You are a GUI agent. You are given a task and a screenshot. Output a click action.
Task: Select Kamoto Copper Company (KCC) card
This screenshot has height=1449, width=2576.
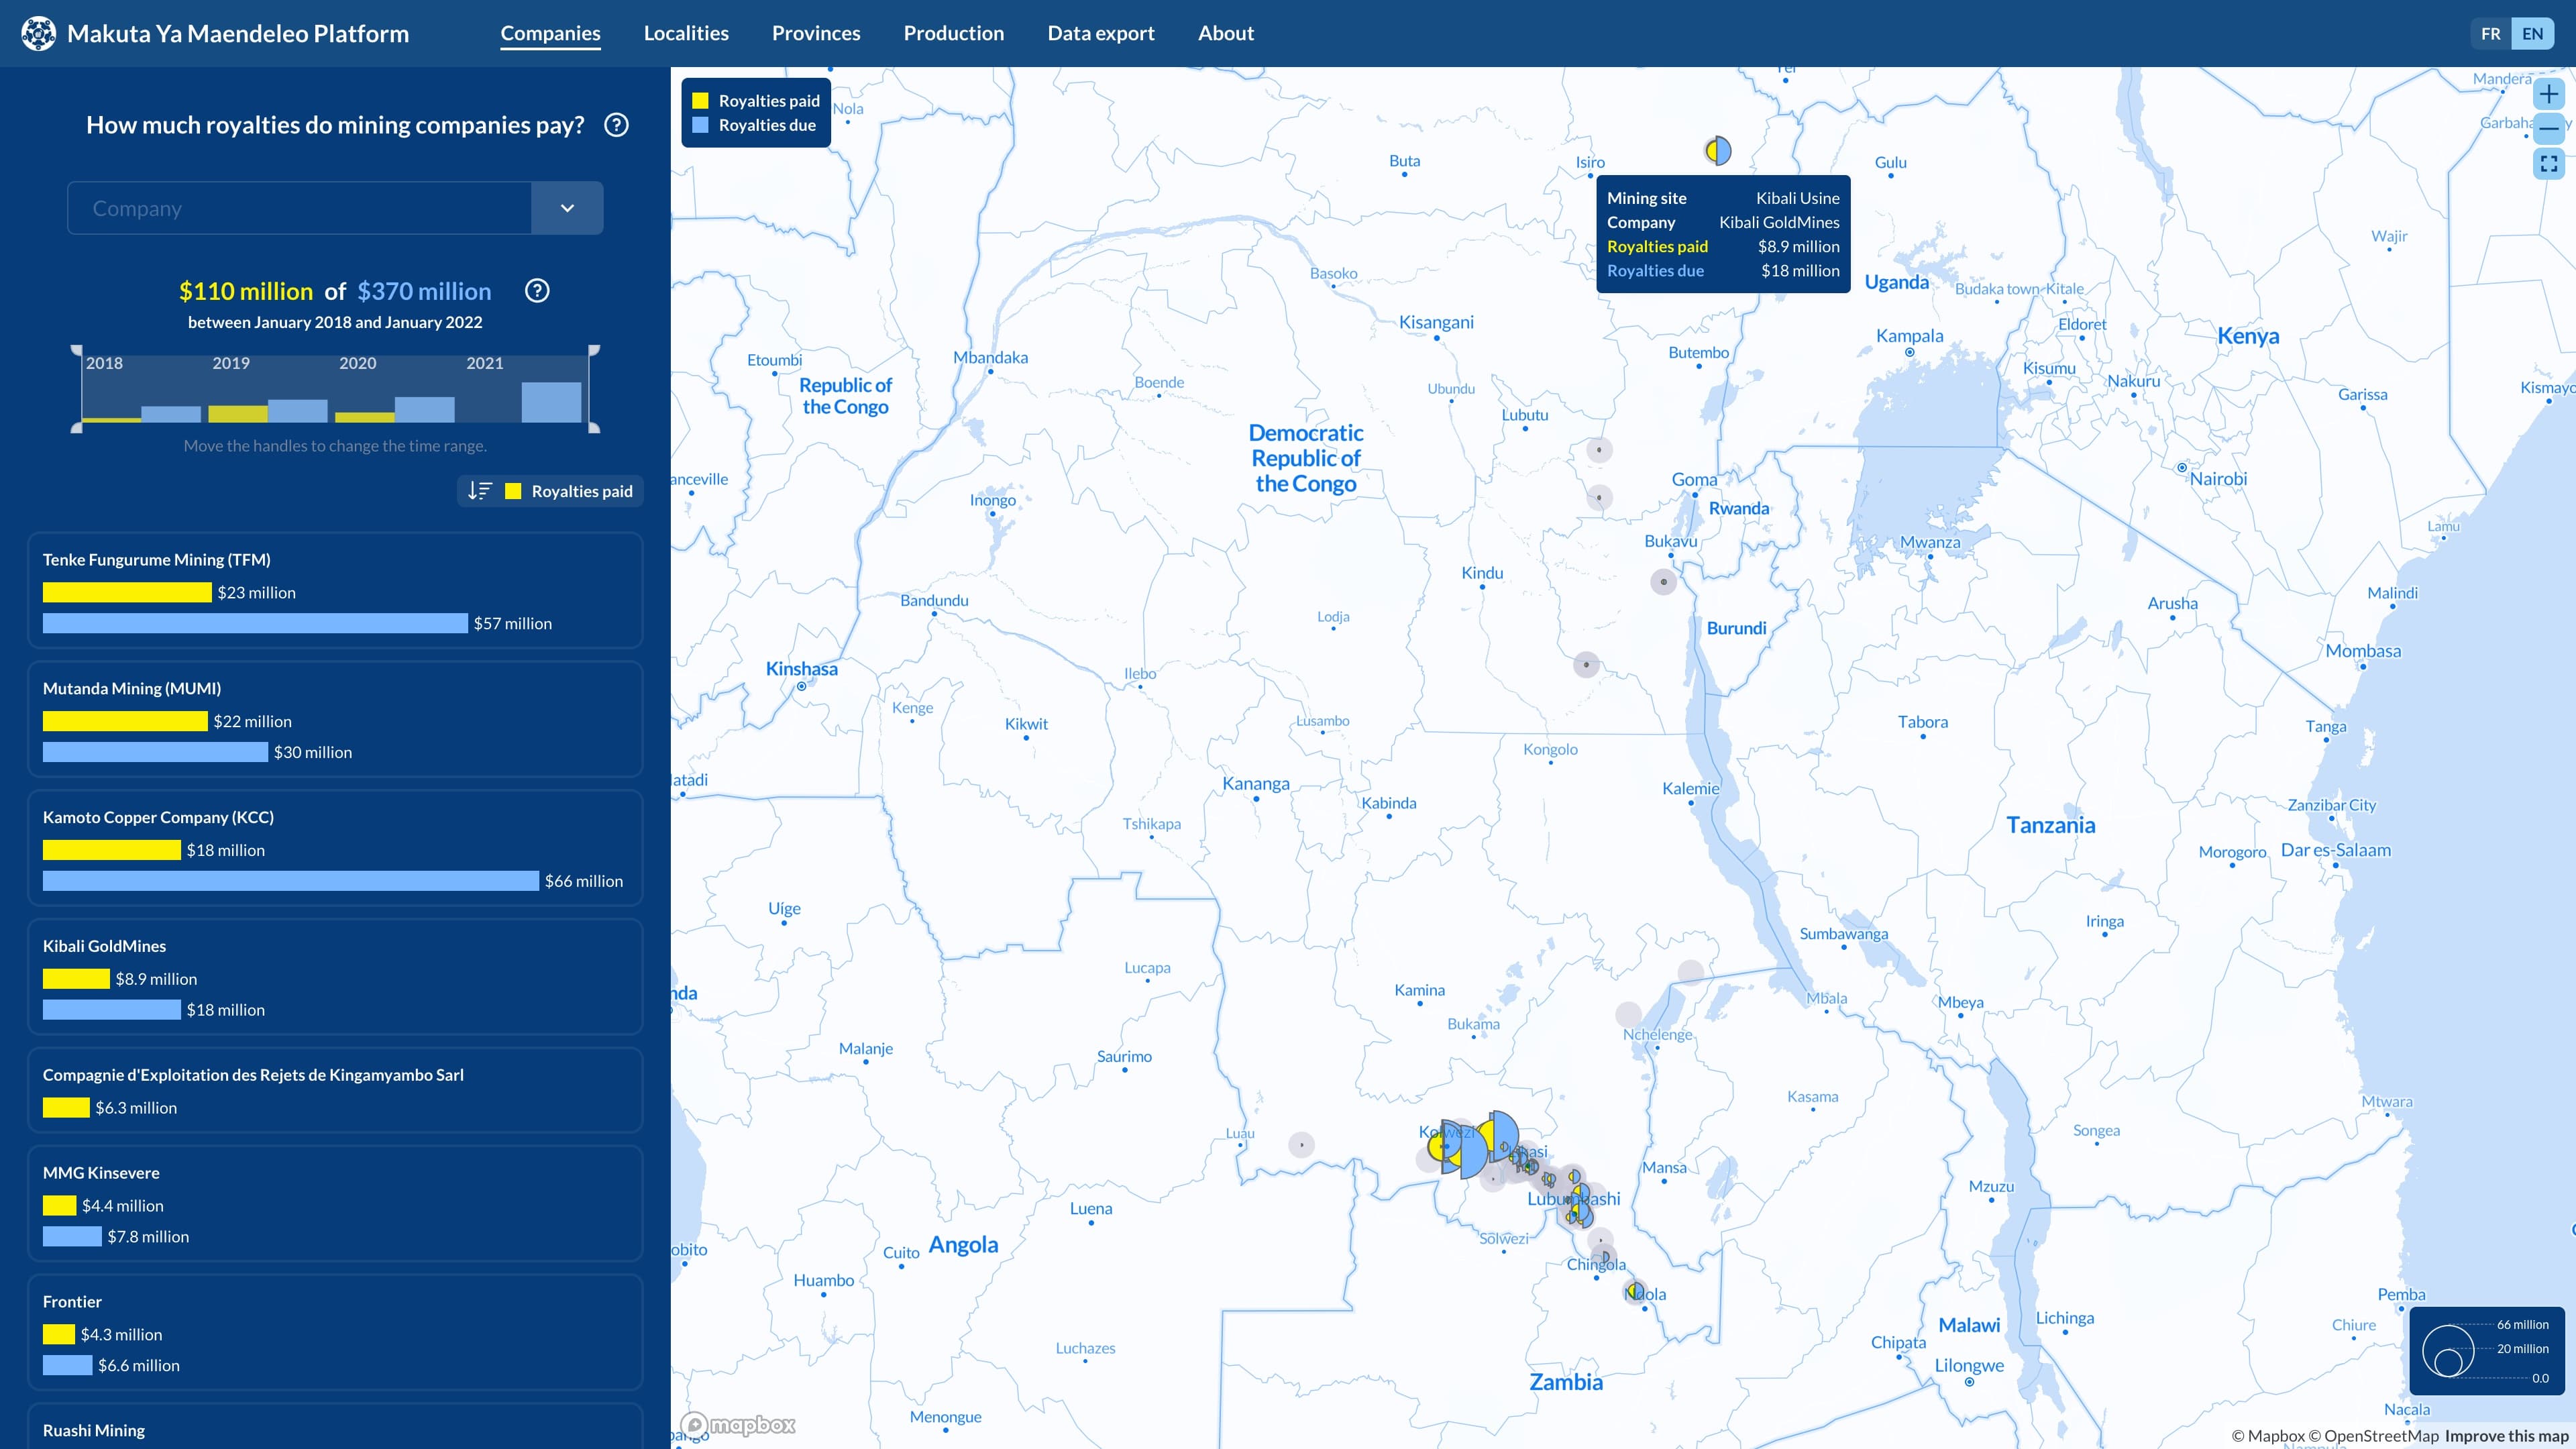pyautogui.click(x=335, y=848)
